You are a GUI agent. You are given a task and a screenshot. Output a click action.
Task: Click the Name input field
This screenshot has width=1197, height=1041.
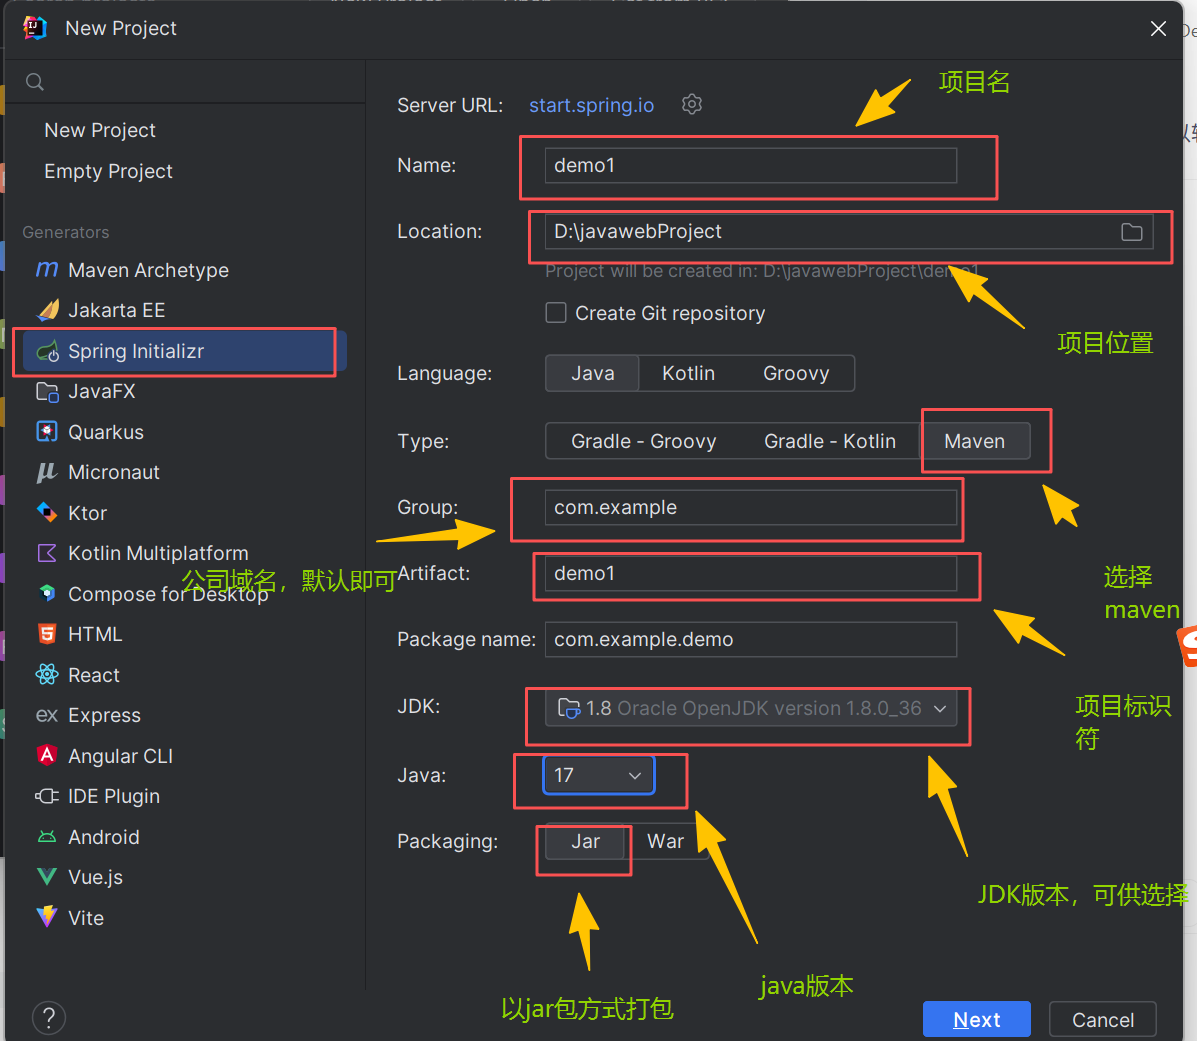[x=751, y=166]
